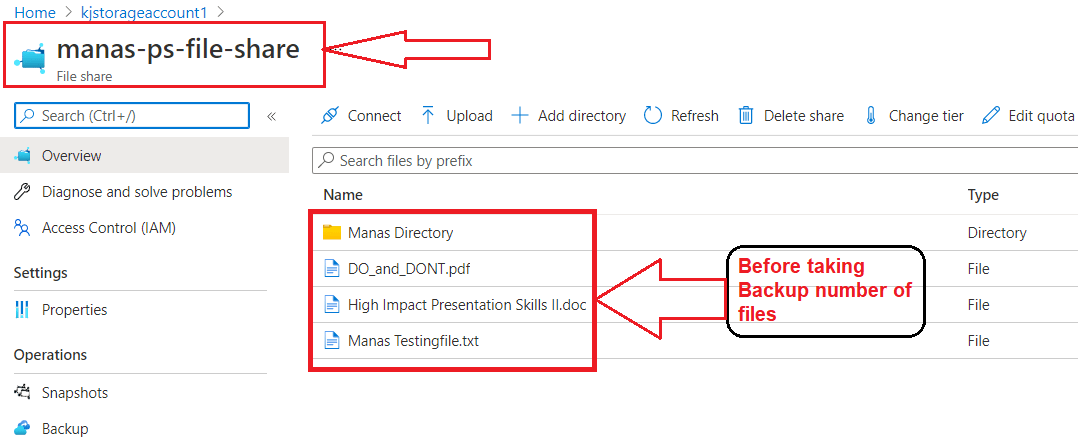Image resolution: width=1078 pixels, height=440 pixels.
Task: Collapse the sidebar with double chevron
Action: click(x=272, y=116)
